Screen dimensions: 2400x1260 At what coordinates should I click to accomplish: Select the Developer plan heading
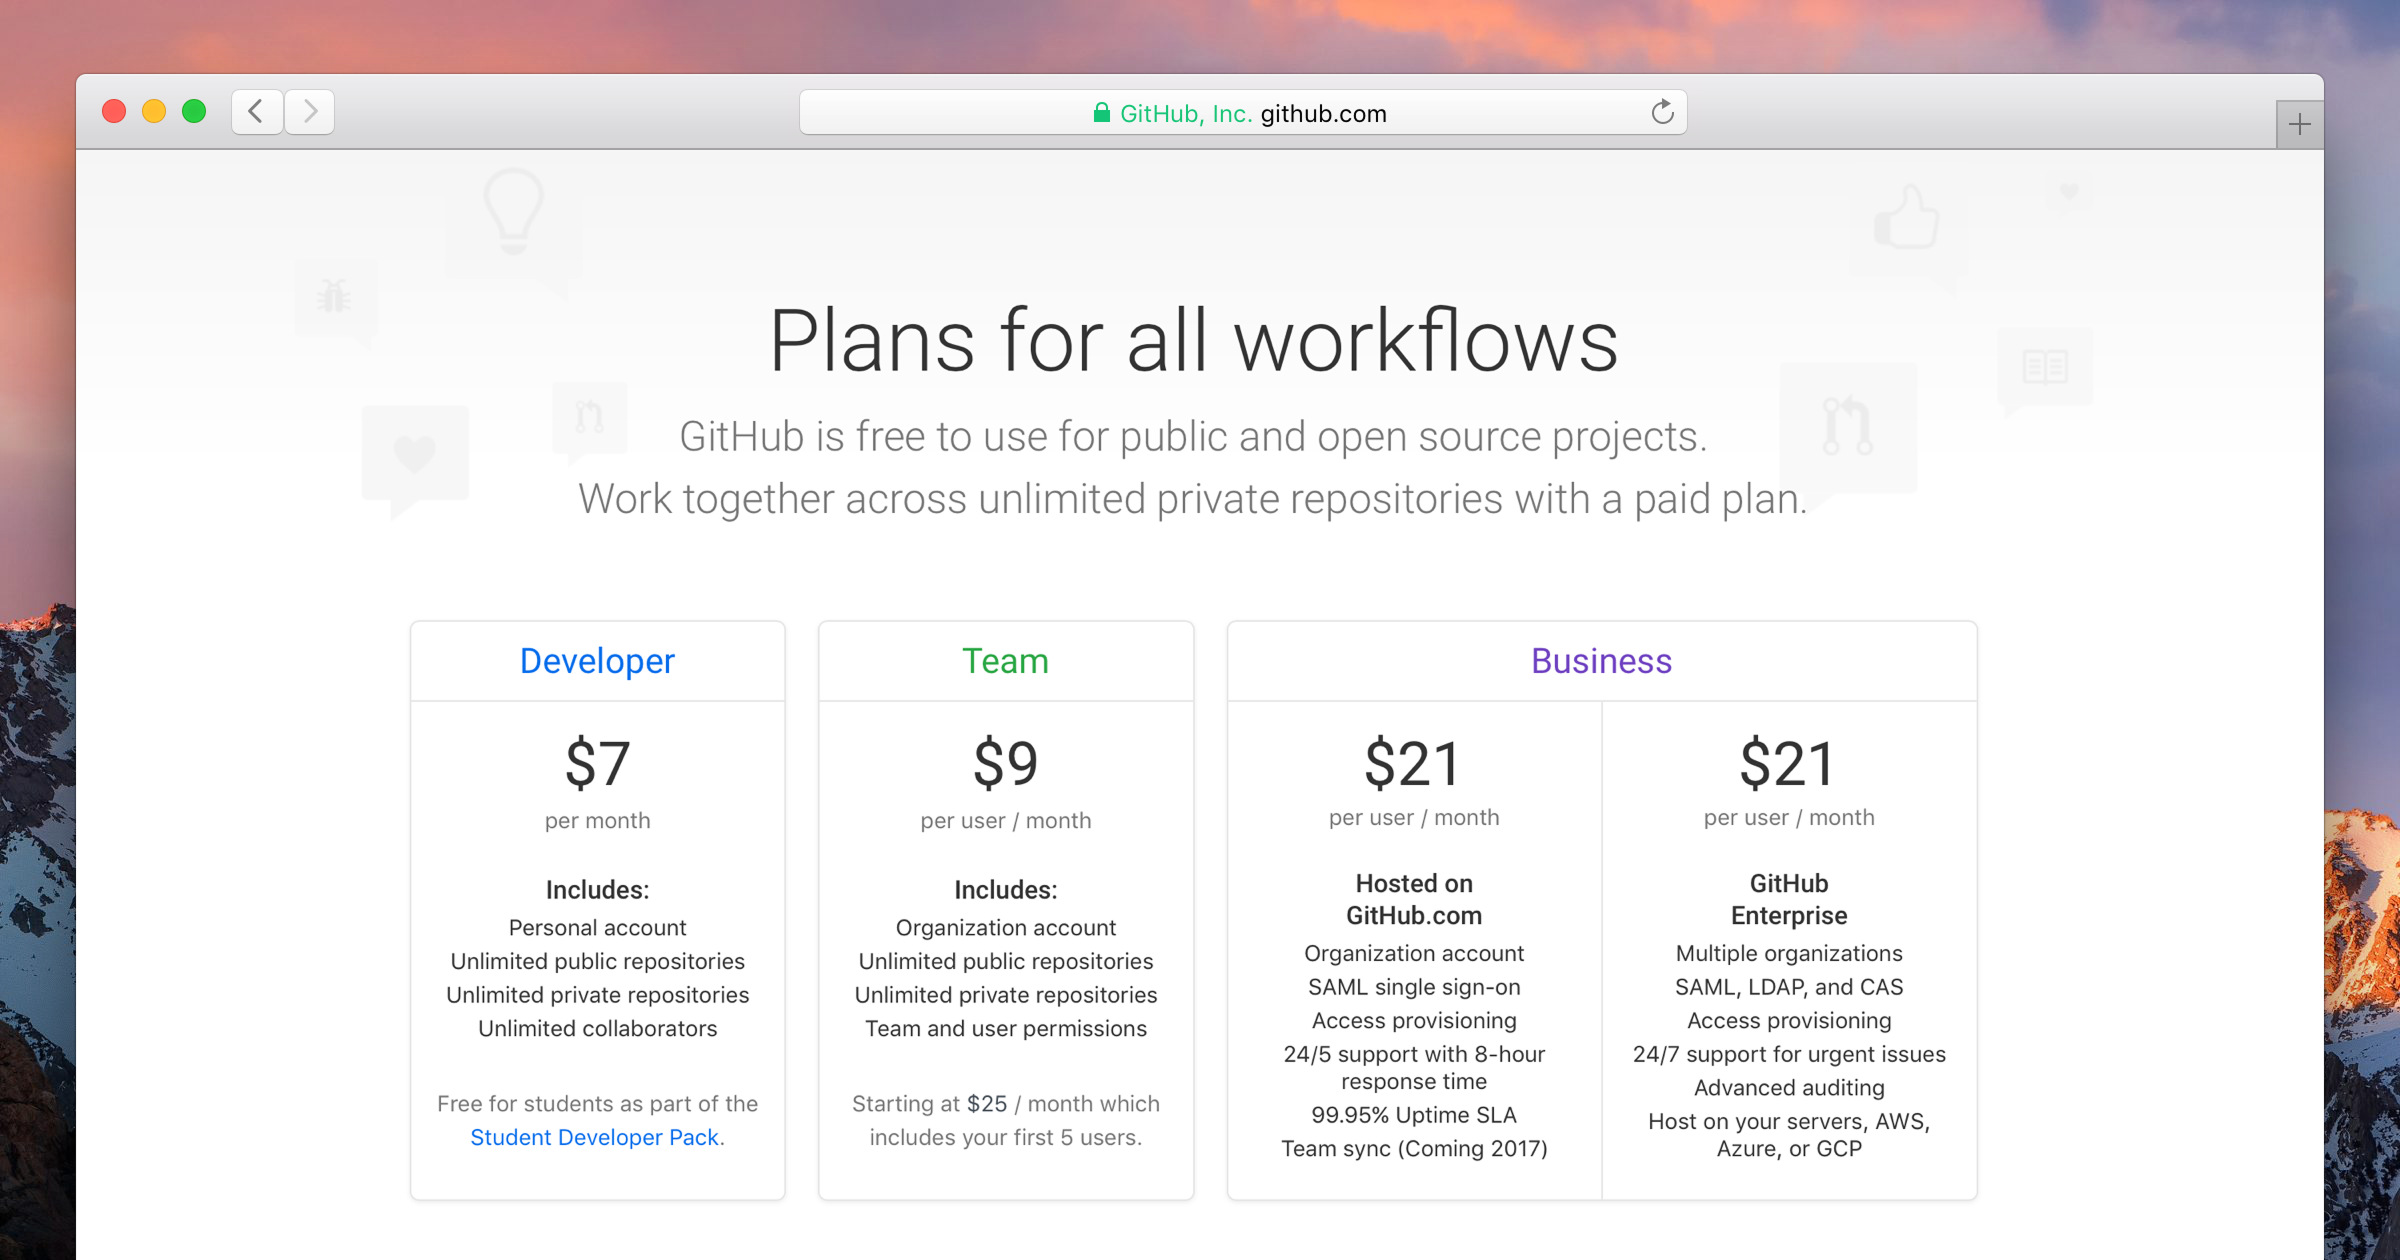(x=596, y=660)
